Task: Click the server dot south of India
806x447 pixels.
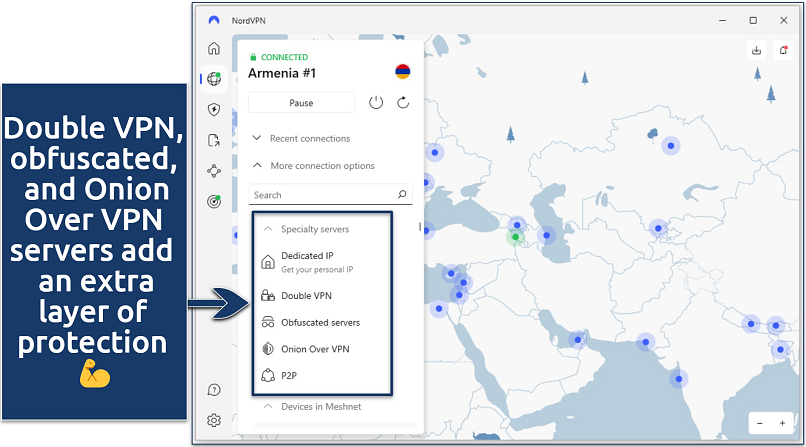Action: (x=679, y=379)
